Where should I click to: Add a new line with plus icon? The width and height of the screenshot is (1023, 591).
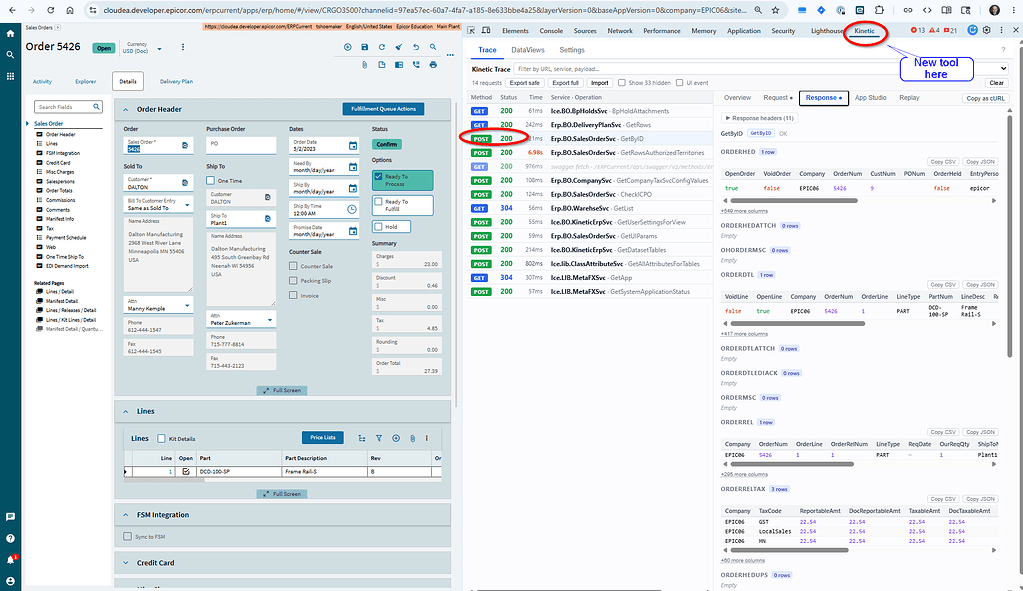tap(395, 438)
